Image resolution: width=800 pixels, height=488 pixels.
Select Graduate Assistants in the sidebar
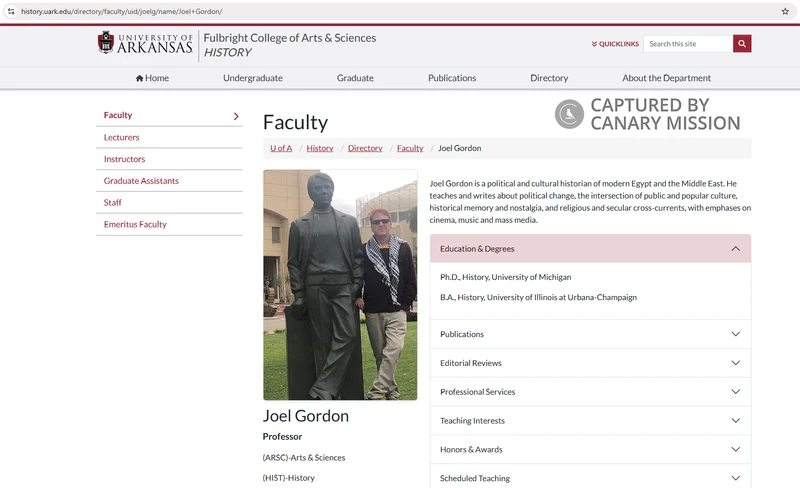pos(141,181)
